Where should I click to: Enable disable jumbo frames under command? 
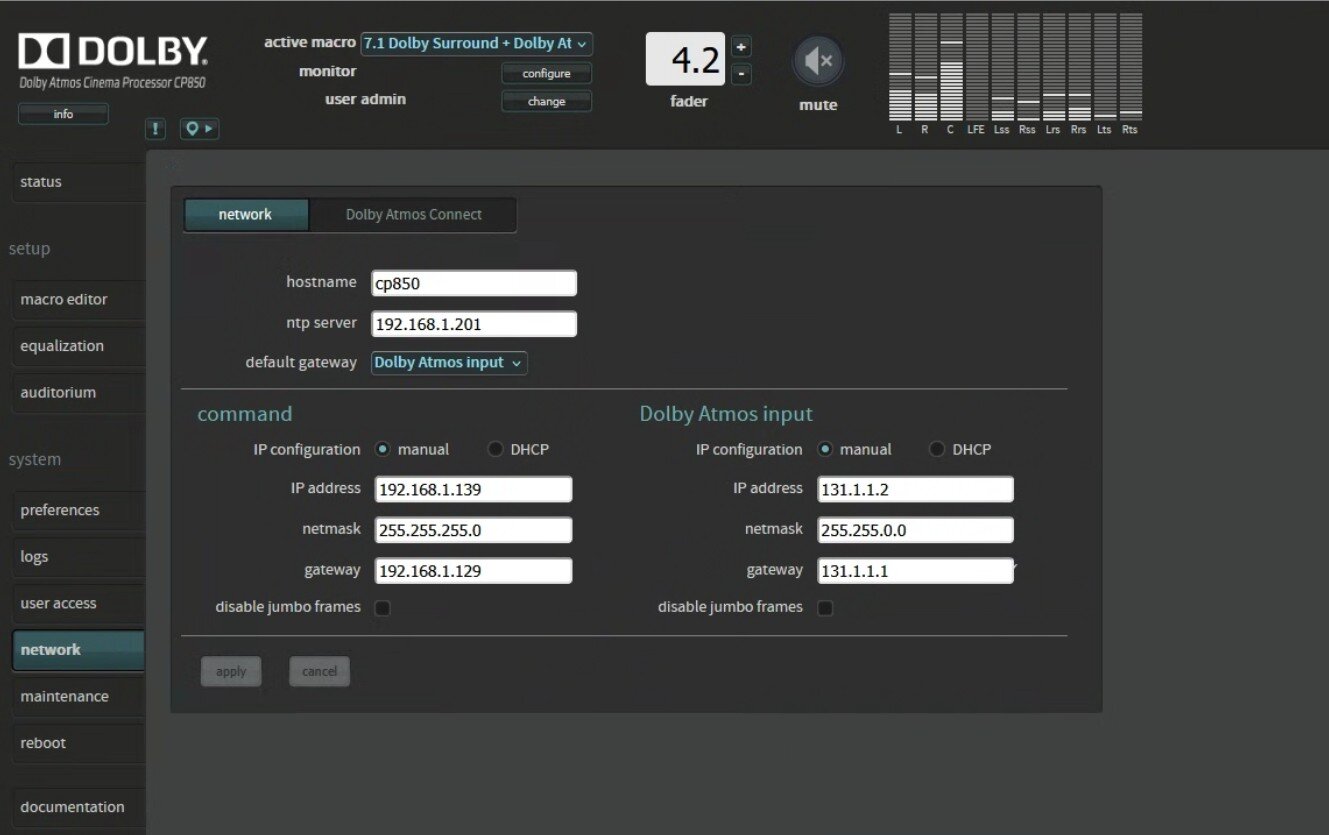click(x=382, y=608)
